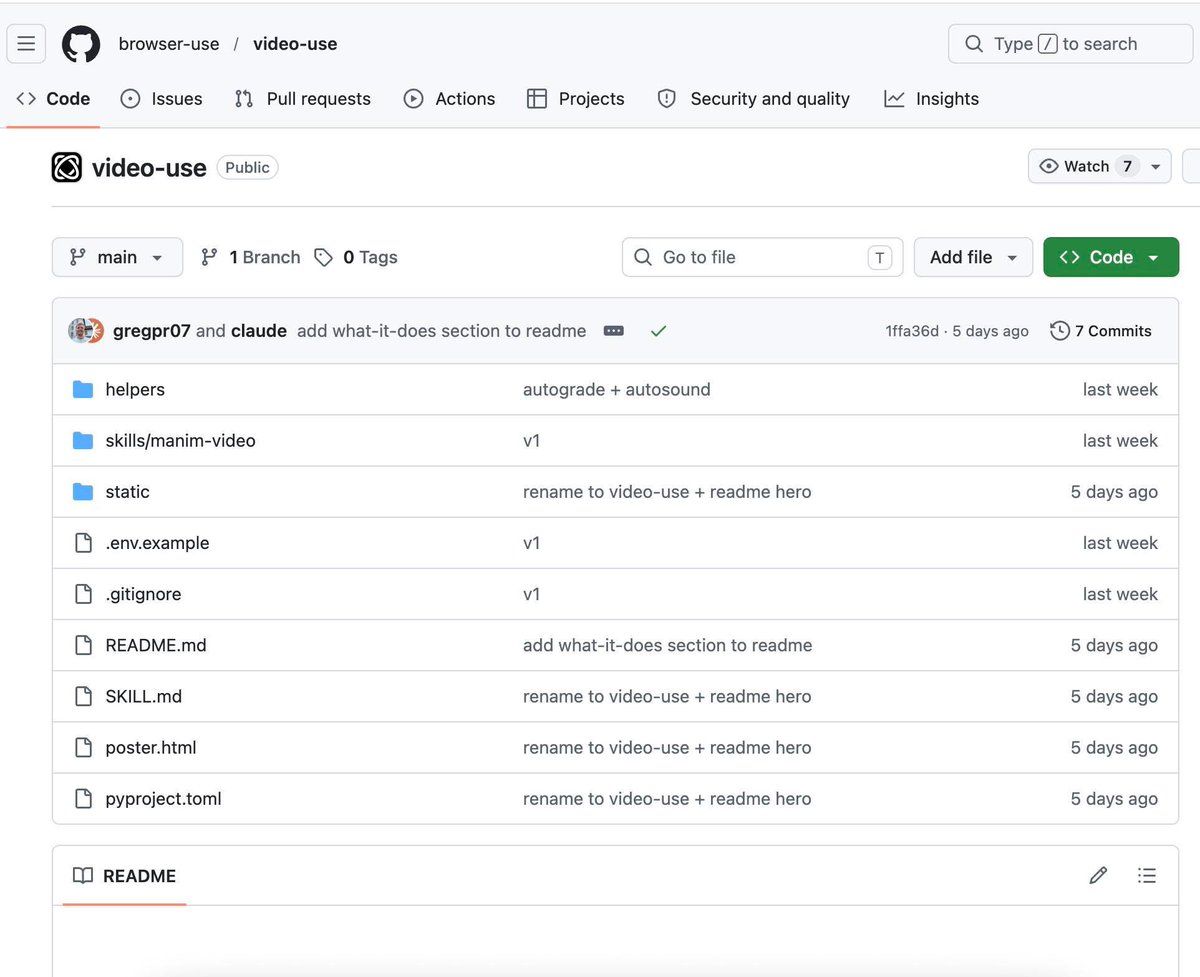The width and height of the screenshot is (1200, 977).
Task: Open the Add file dropdown
Action: (974, 257)
